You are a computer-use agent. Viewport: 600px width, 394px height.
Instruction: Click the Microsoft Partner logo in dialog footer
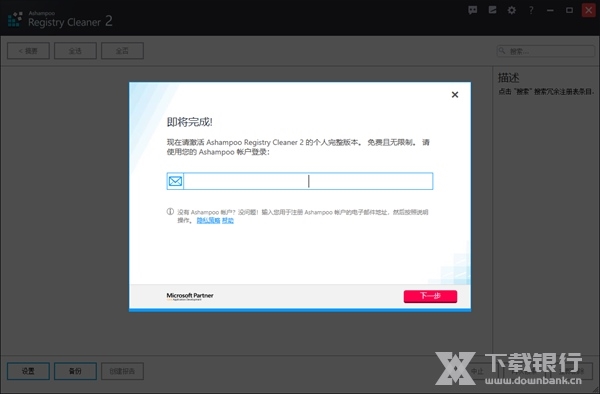pos(190,296)
